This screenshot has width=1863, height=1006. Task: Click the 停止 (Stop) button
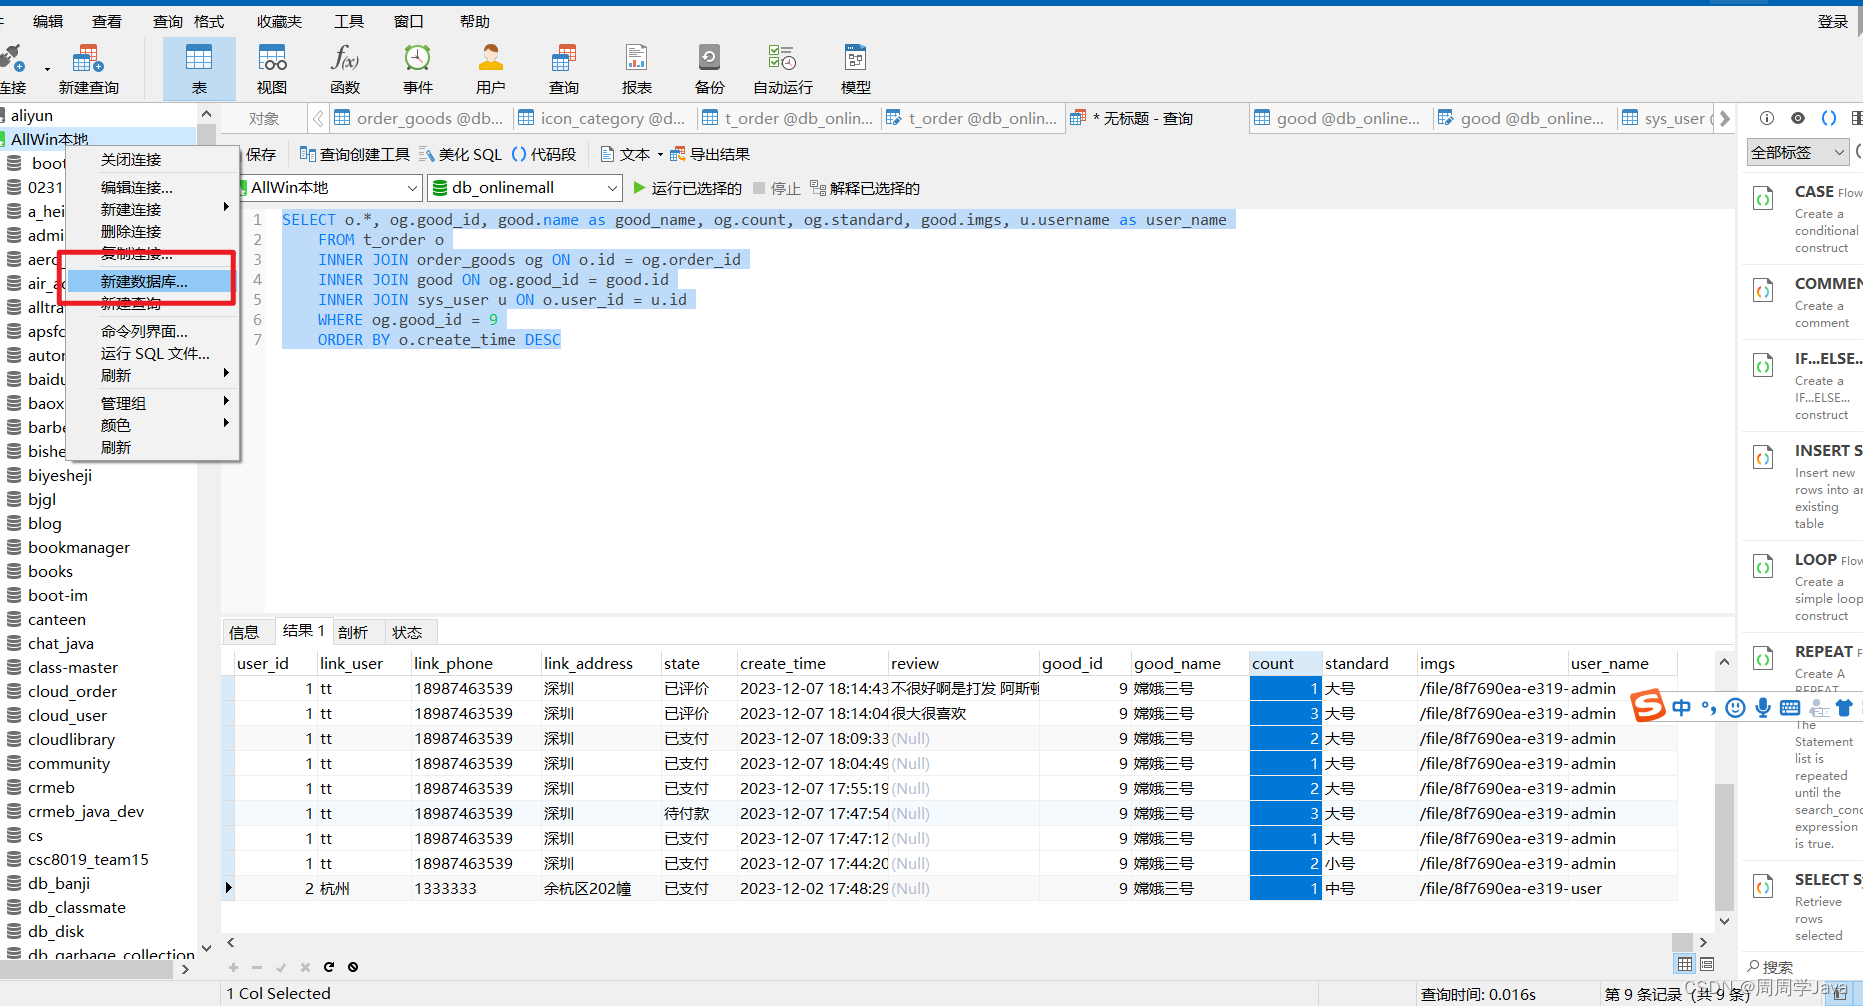[777, 188]
